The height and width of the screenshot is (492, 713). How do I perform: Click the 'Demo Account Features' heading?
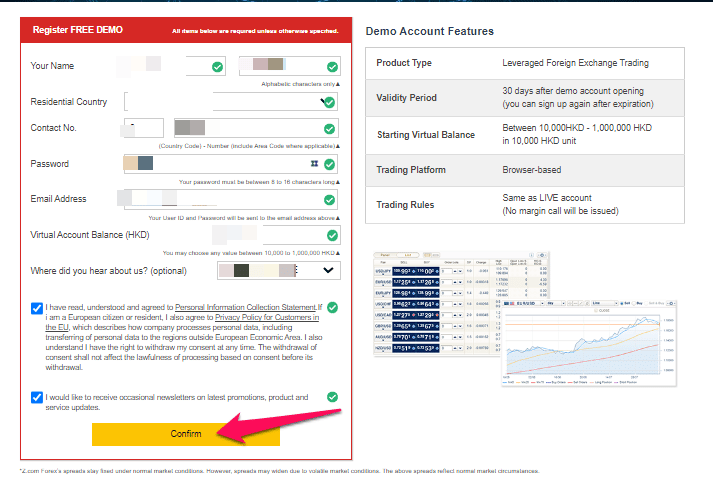(430, 31)
